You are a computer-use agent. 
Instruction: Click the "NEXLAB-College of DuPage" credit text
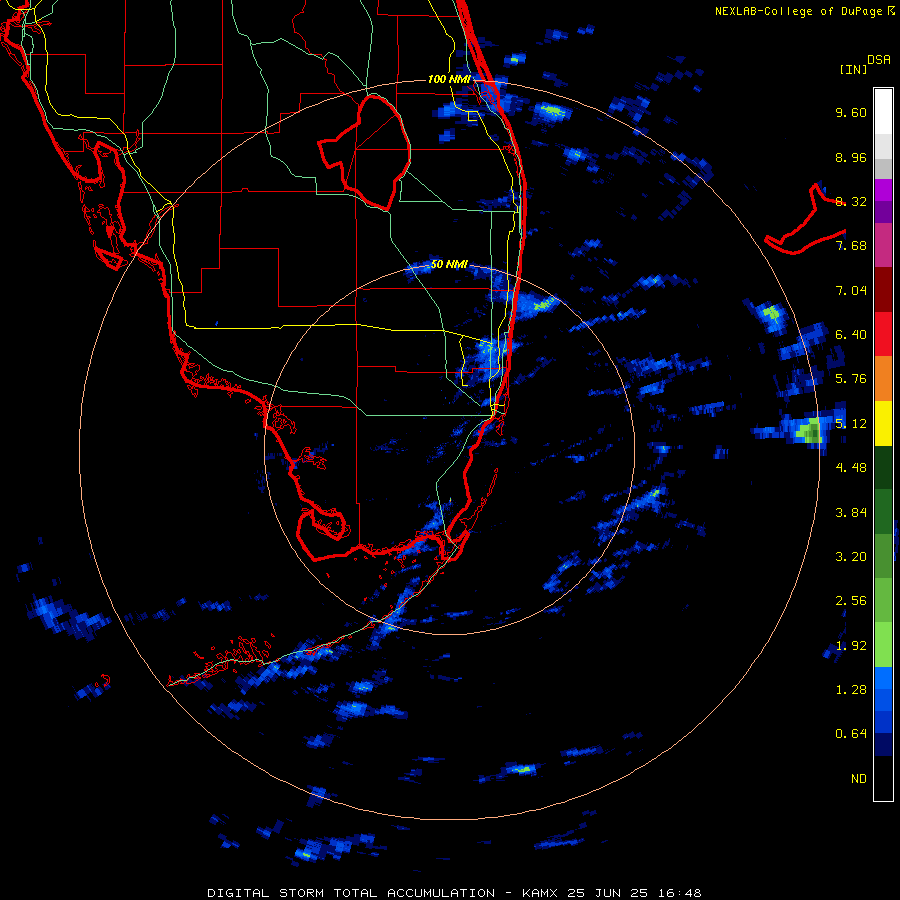coord(798,11)
